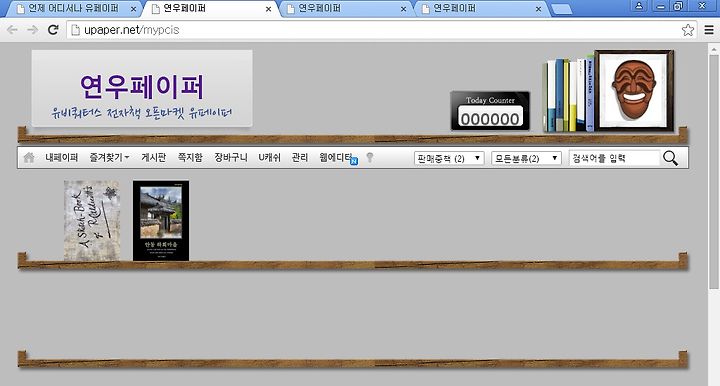The height and width of the screenshot is (386, 720).
Task: Switch to fourth 연우페이퍼 tab
Action: [480, 9]
